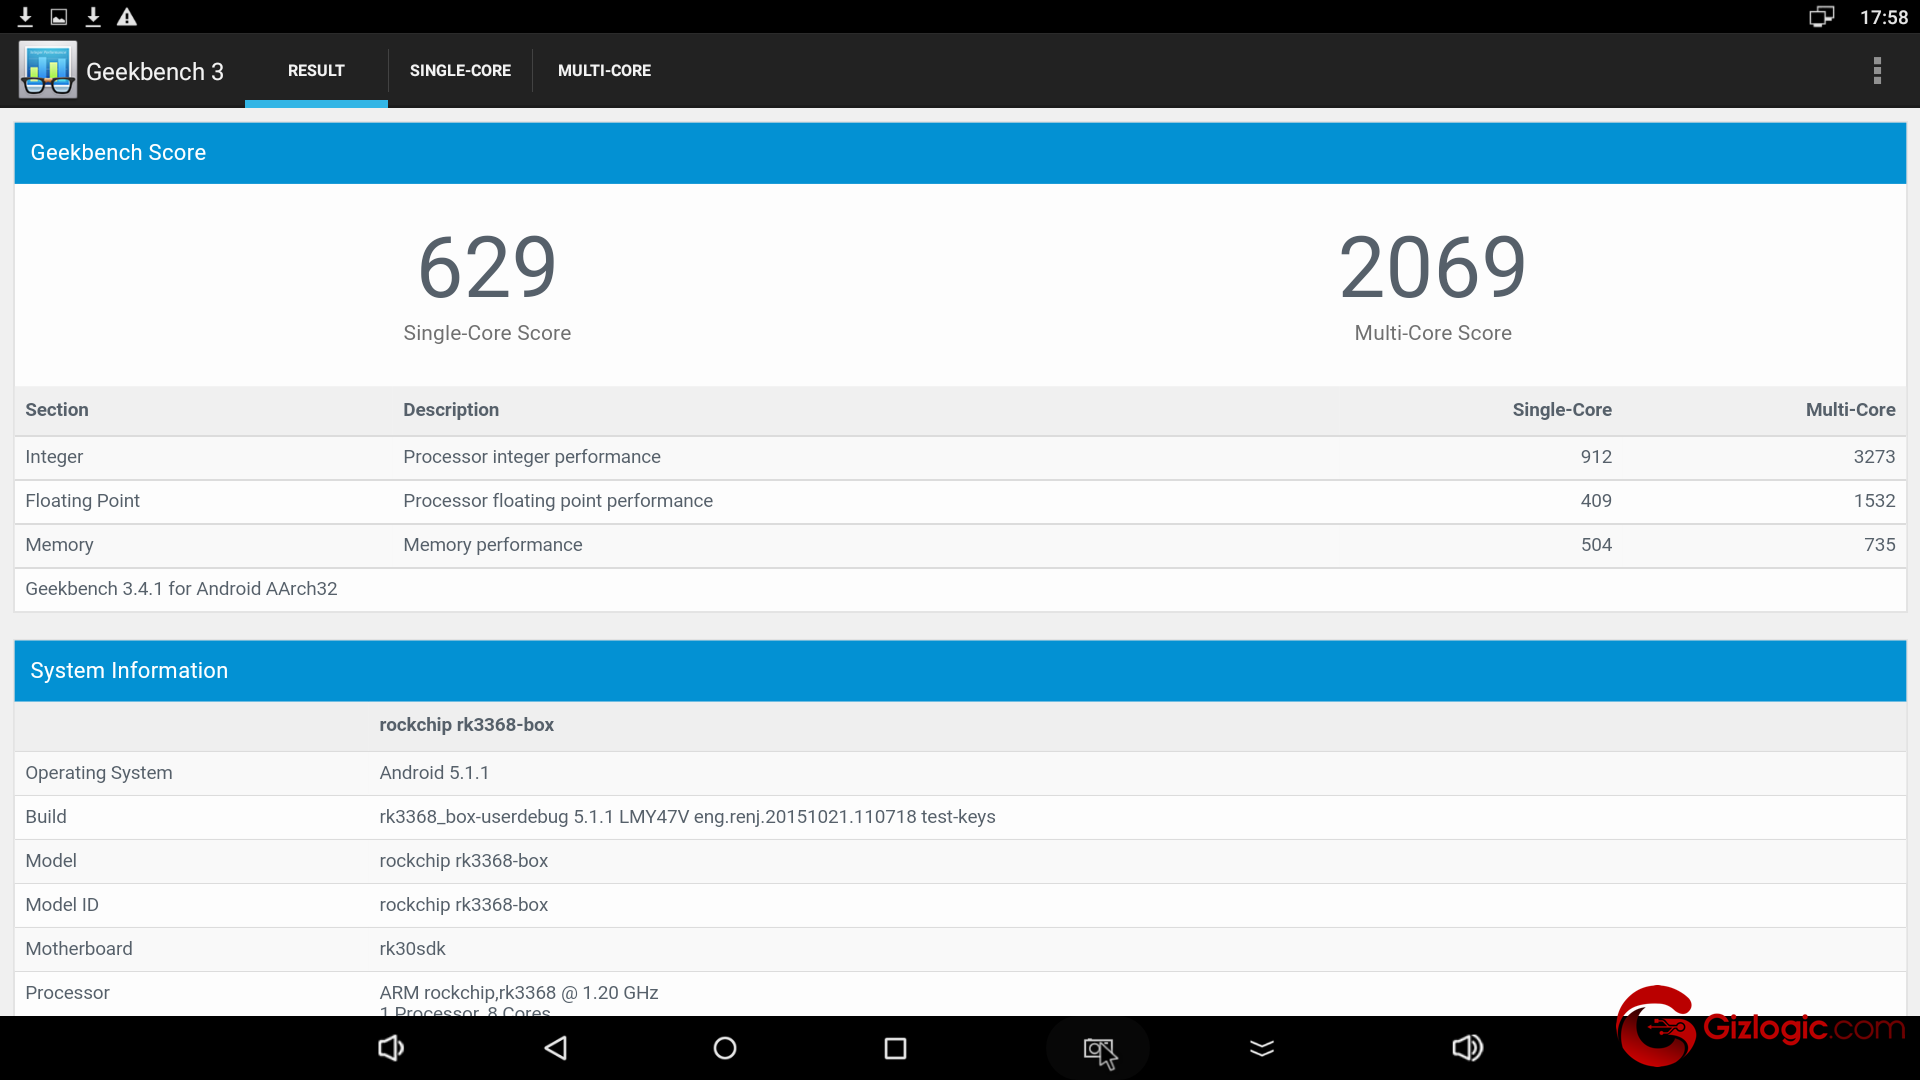Click 'Processor integer performance' description
The image size is (1920, 1080).
[x=531, y=457]
